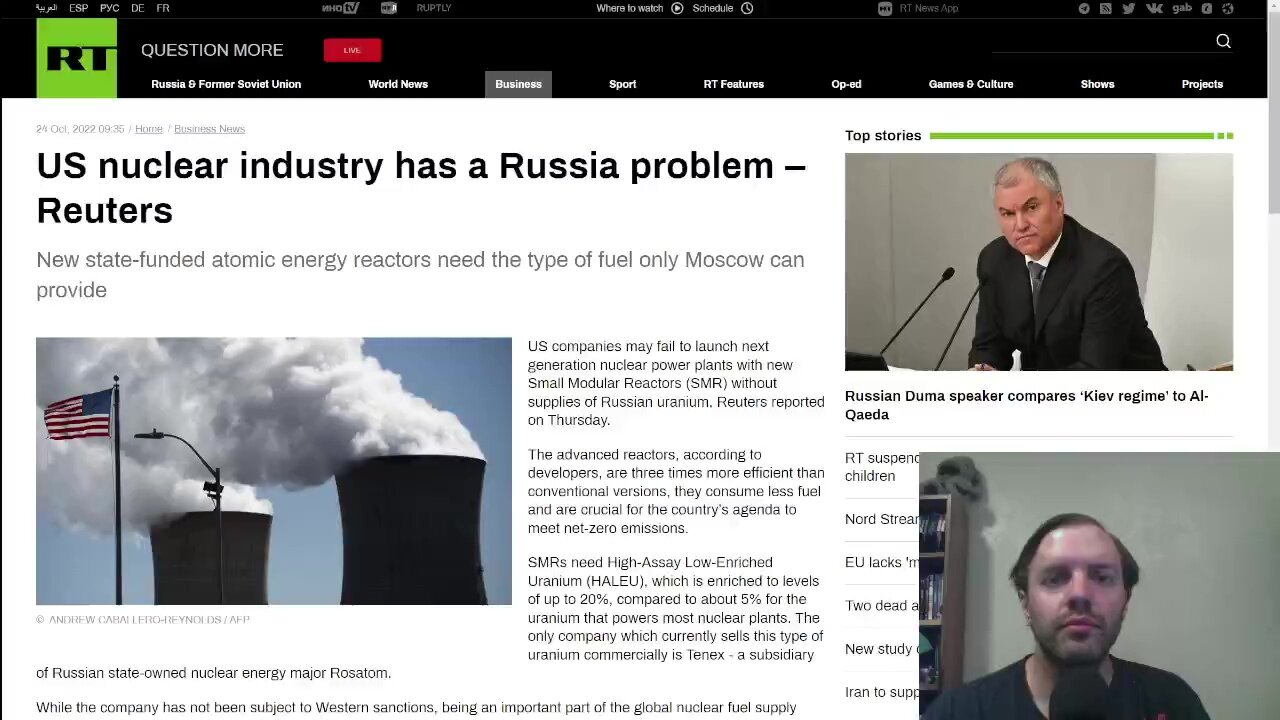Click the search magnifier icon

1223,41
